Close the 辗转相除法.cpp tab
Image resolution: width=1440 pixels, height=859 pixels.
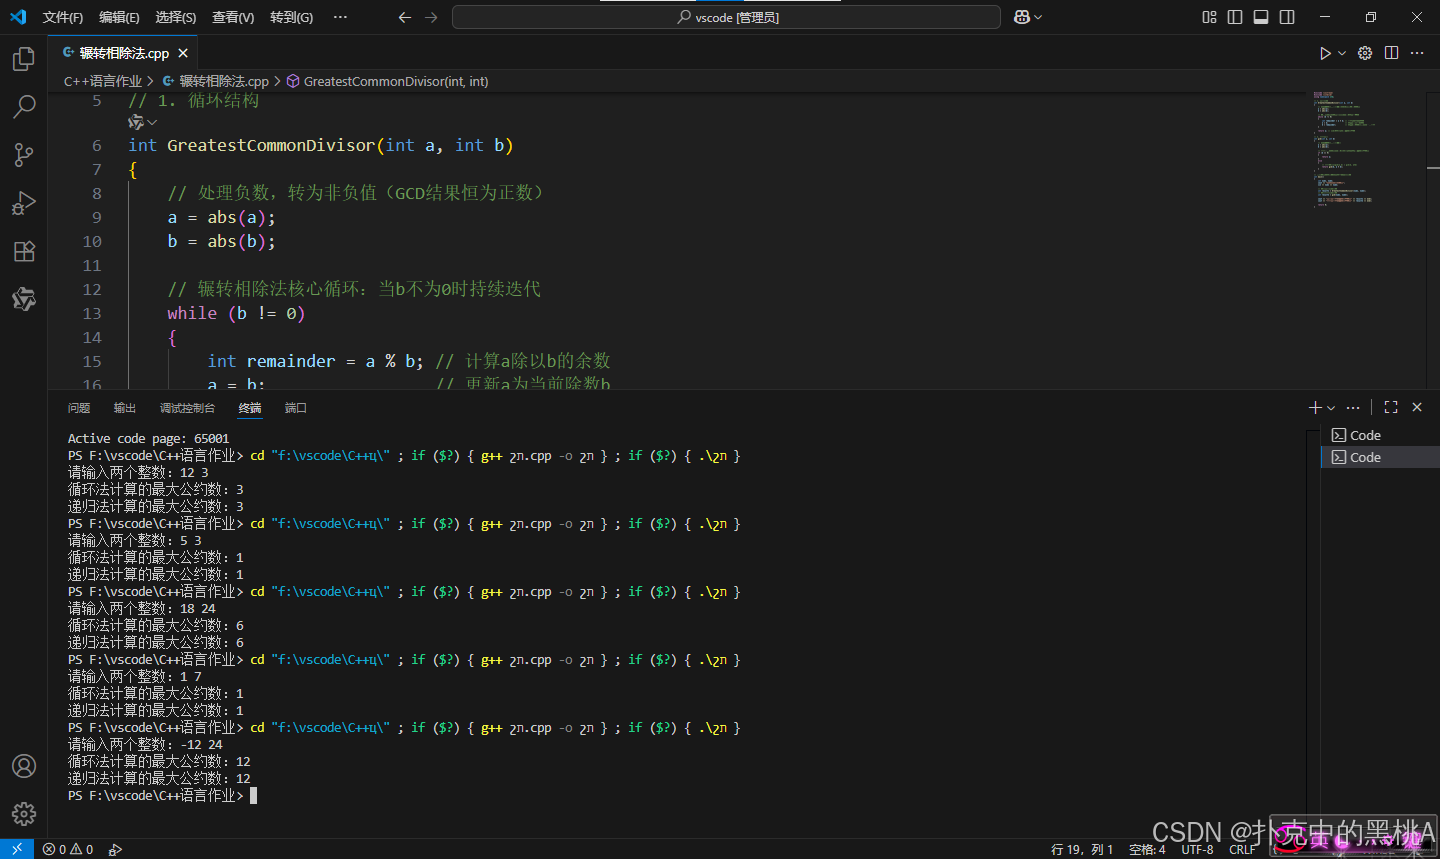[183, 53]
